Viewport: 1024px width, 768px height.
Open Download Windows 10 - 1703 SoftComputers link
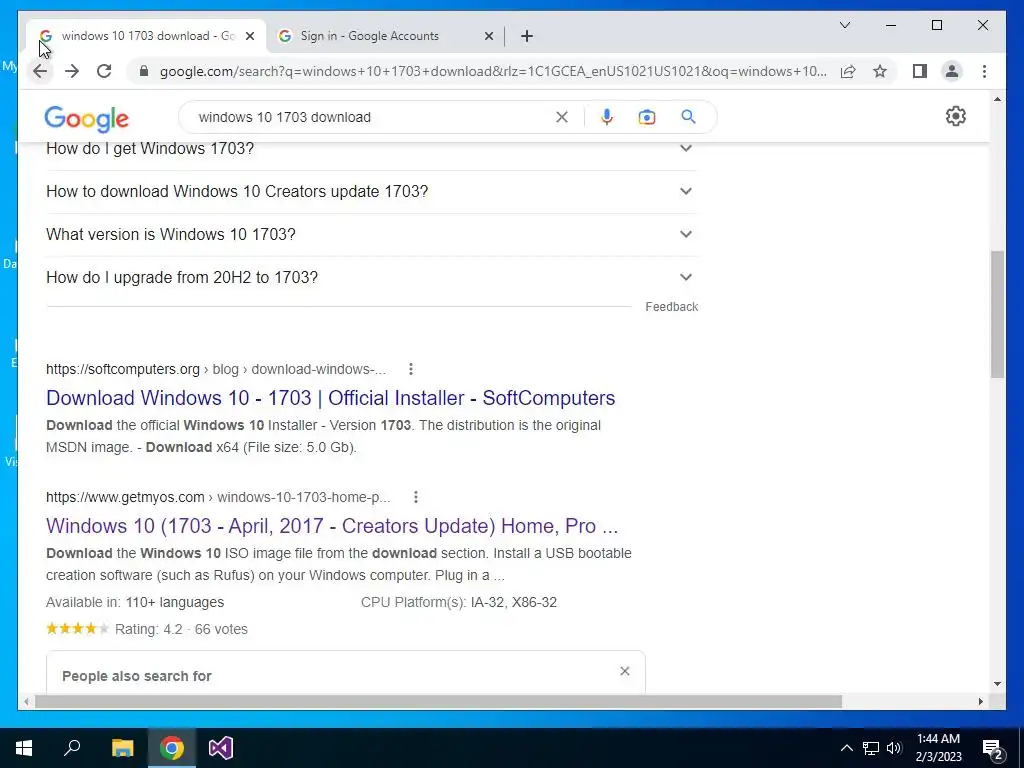point(330,398)
